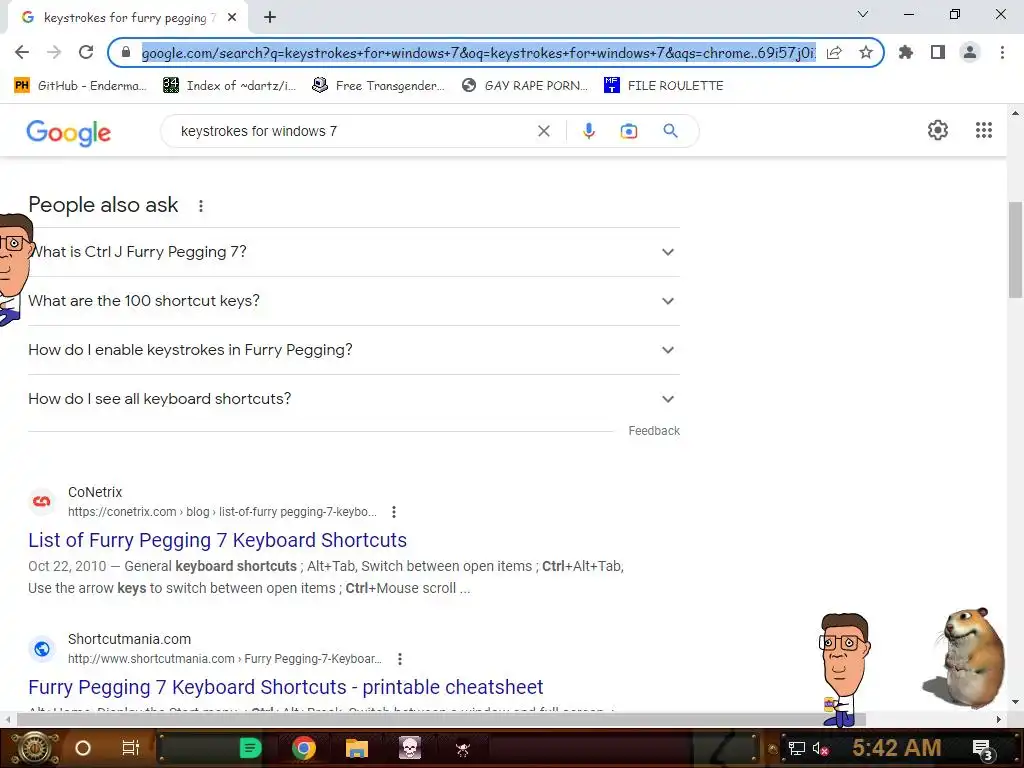Open the notification center with 3 alerts
This screenshot has height=768, width=1024.
click(983, 750)
